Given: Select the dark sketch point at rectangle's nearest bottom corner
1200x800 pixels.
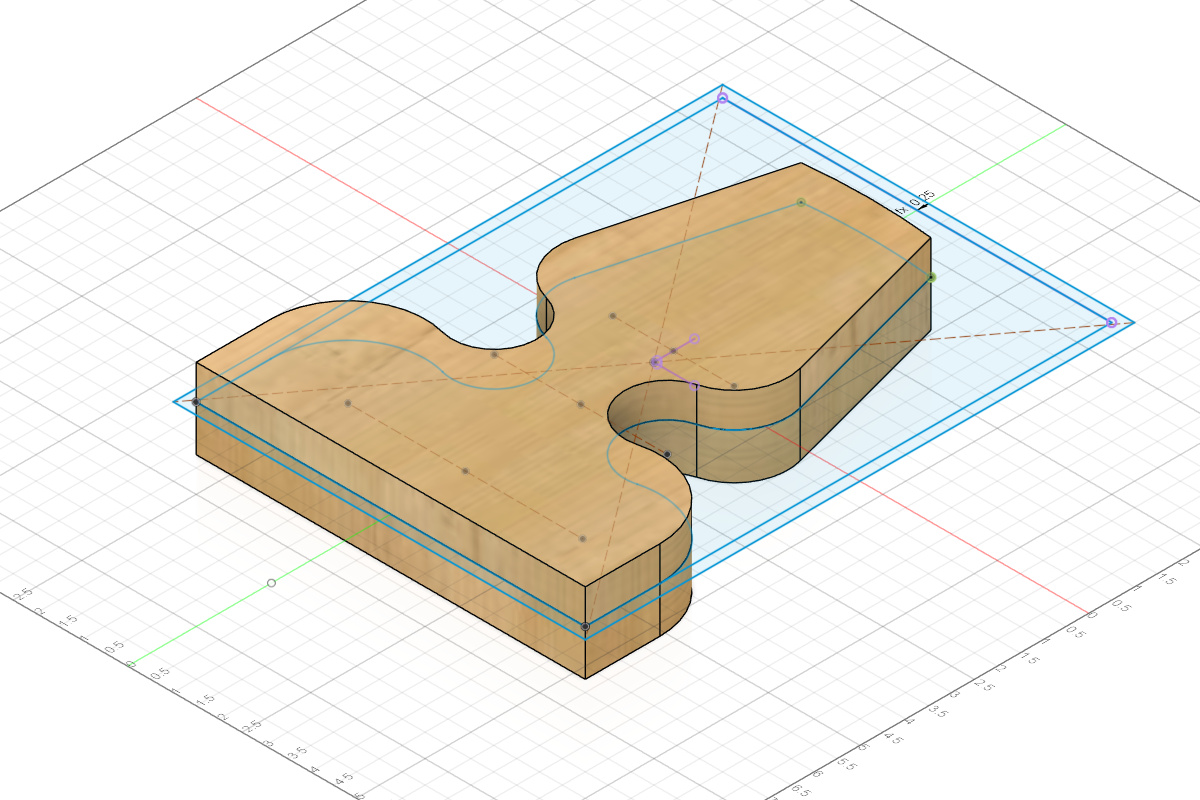Looking at the screenshot, I should point(586,627).
